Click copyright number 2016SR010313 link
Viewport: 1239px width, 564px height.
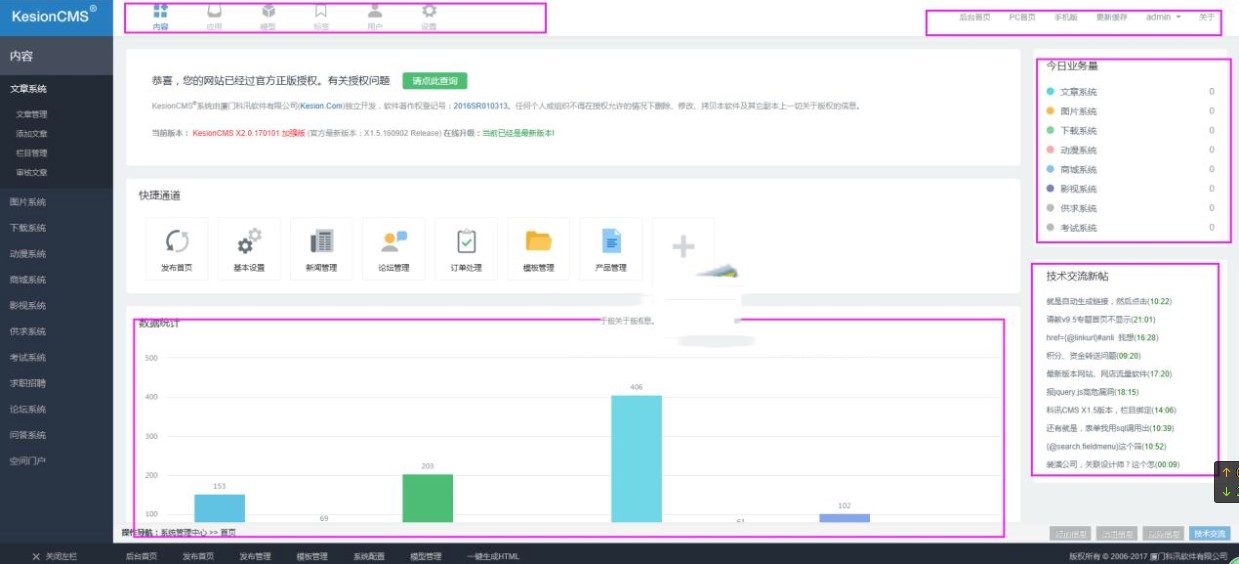[x=481, y=105]
